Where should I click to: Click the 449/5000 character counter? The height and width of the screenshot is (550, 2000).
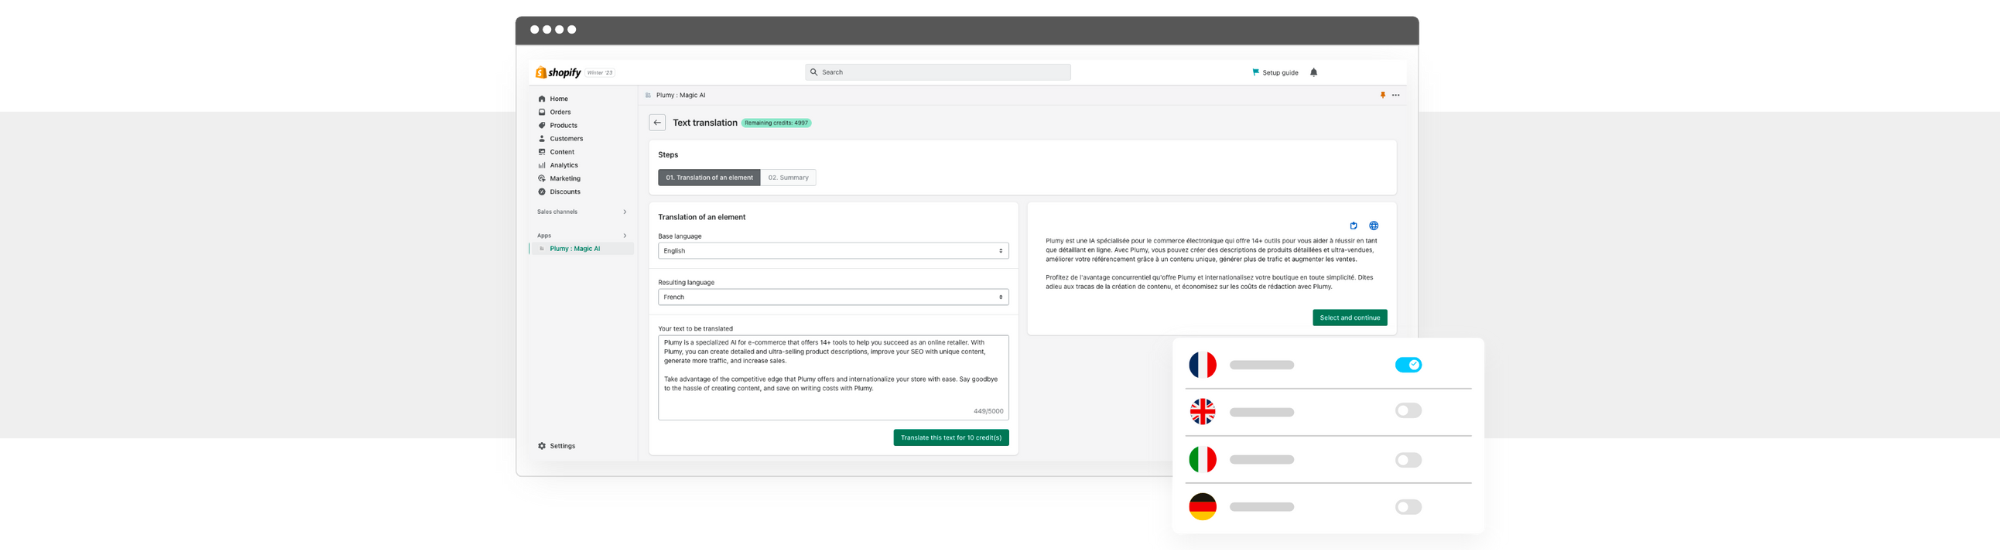[988, 411]
